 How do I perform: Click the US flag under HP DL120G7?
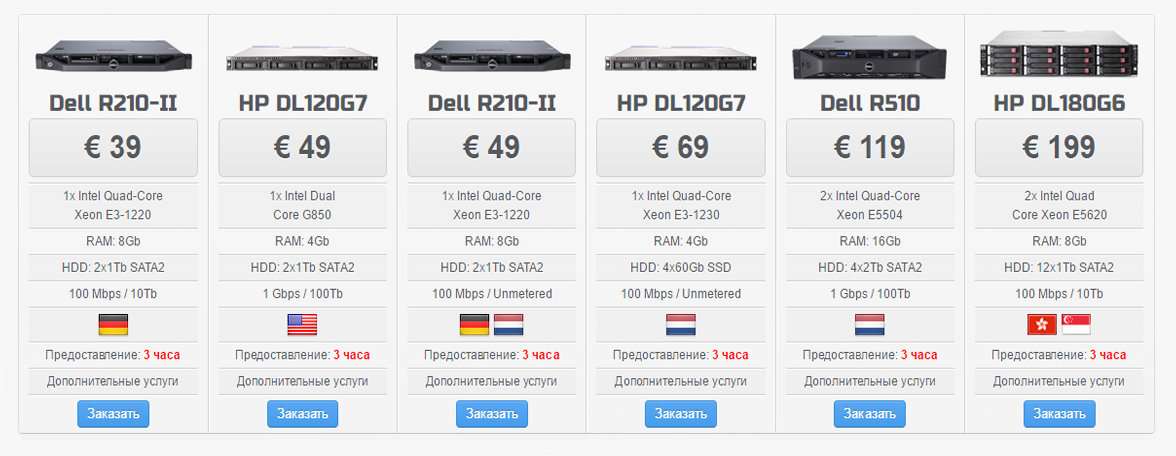click(x=302, y=325)
